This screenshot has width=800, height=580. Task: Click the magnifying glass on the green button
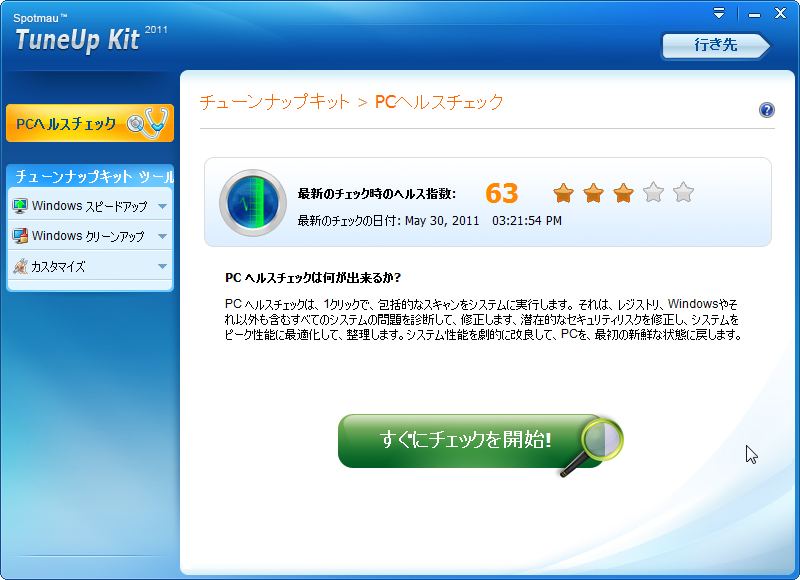pyautogui.click(x=593, y=447)
